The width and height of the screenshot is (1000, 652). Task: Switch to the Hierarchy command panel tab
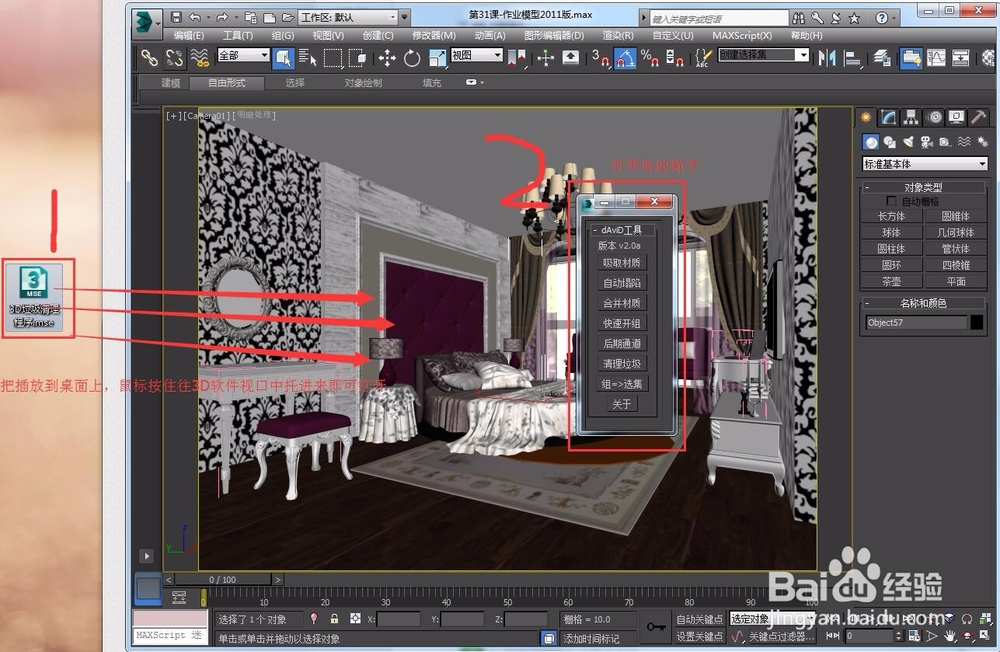pos(911,117)
